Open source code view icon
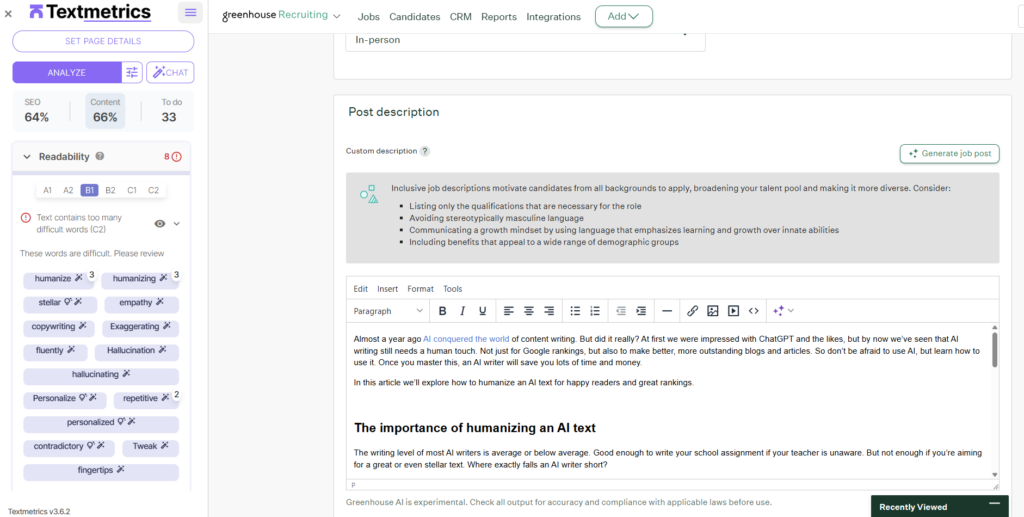The image size is (1024, 517). (x=754, y=311)
